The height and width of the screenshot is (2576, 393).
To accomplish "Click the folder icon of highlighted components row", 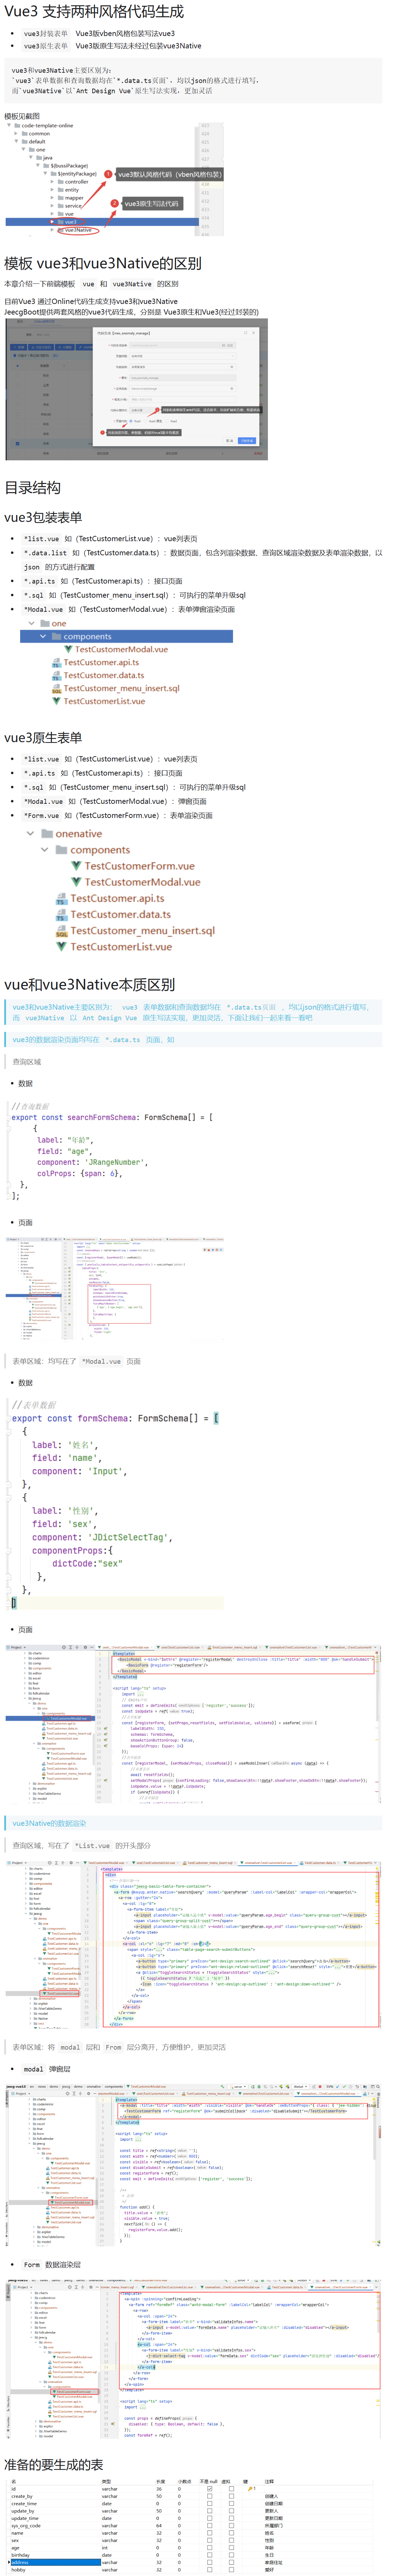I will click(56, 636).
